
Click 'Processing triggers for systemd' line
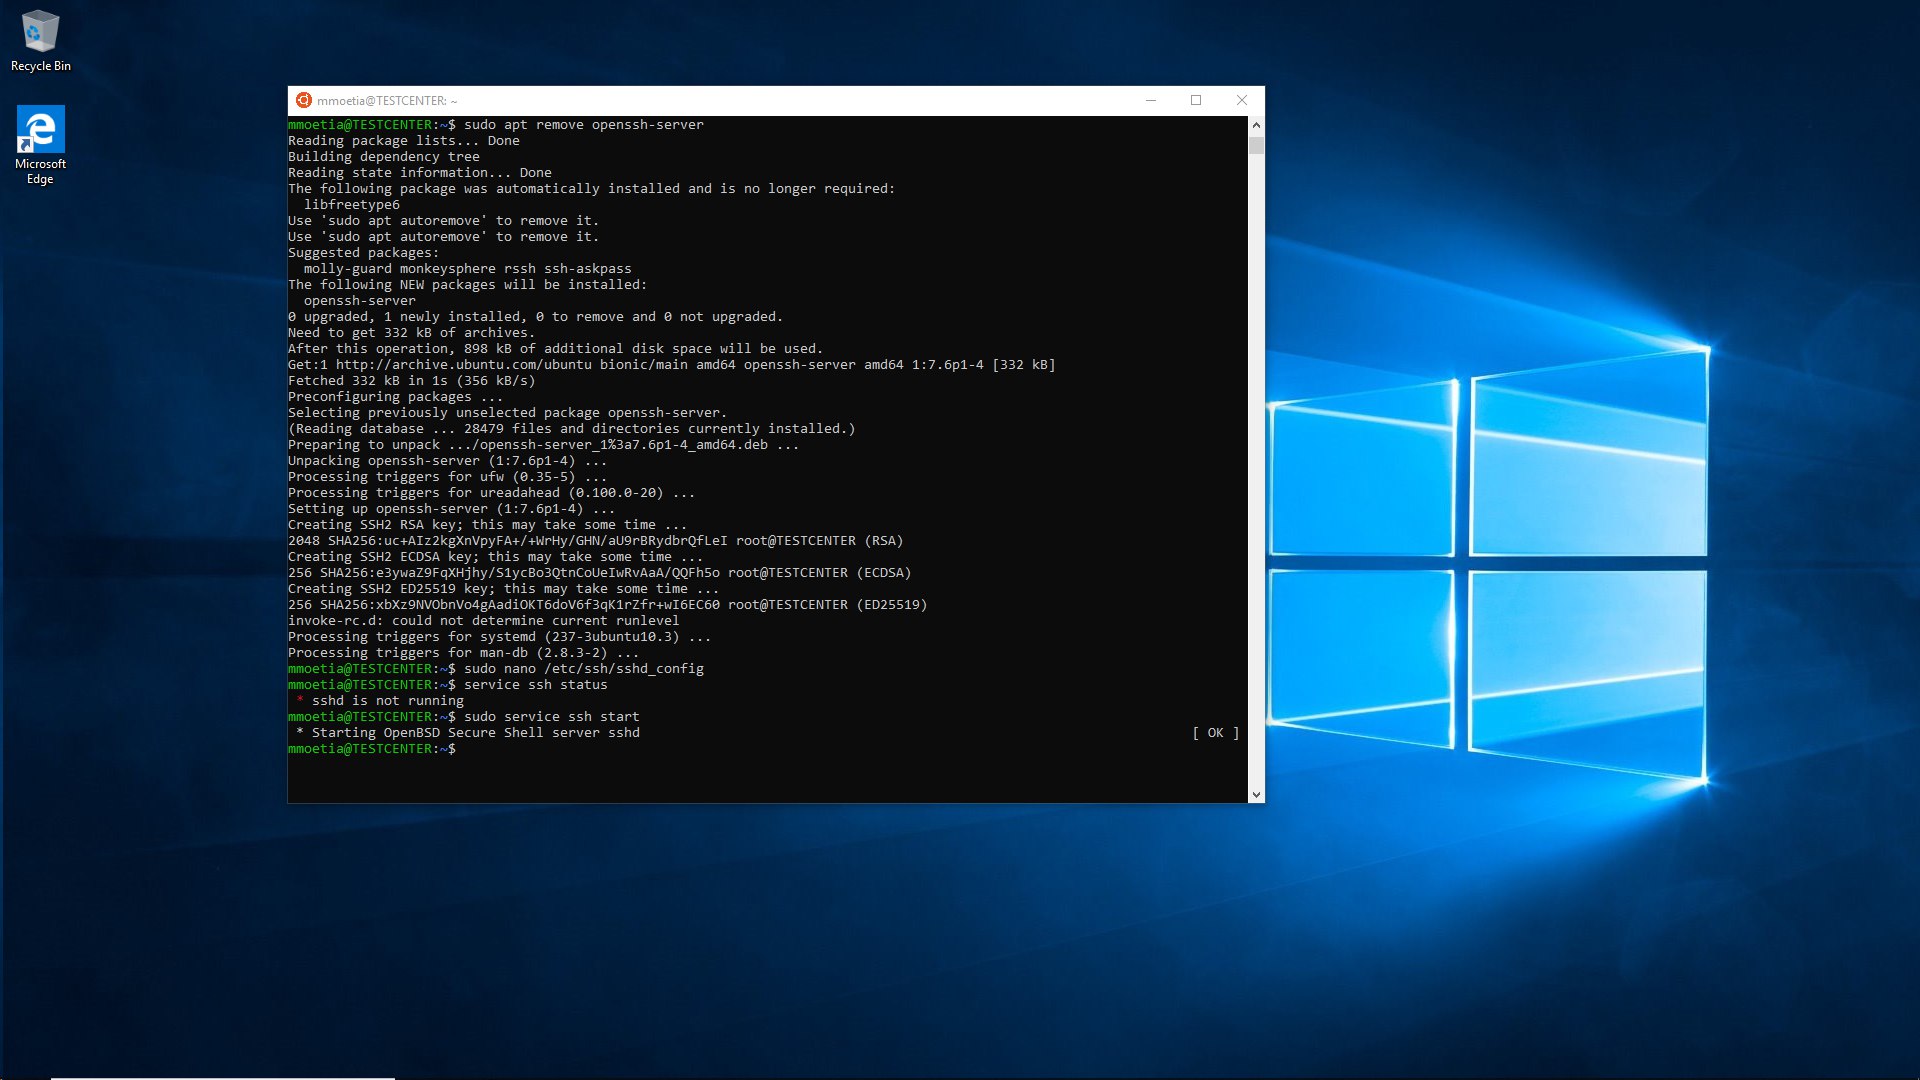coord(500,637)
